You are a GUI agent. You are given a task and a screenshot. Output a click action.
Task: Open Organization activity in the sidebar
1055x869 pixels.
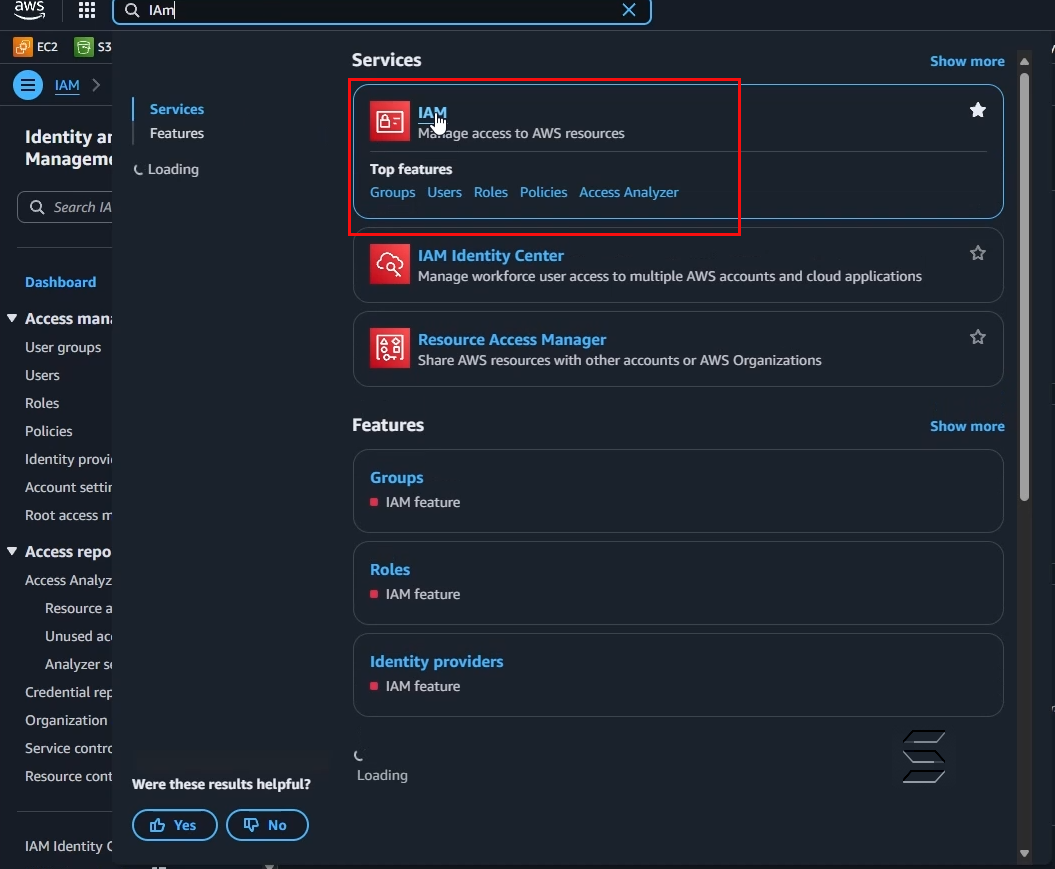click(x=66, y=720)
